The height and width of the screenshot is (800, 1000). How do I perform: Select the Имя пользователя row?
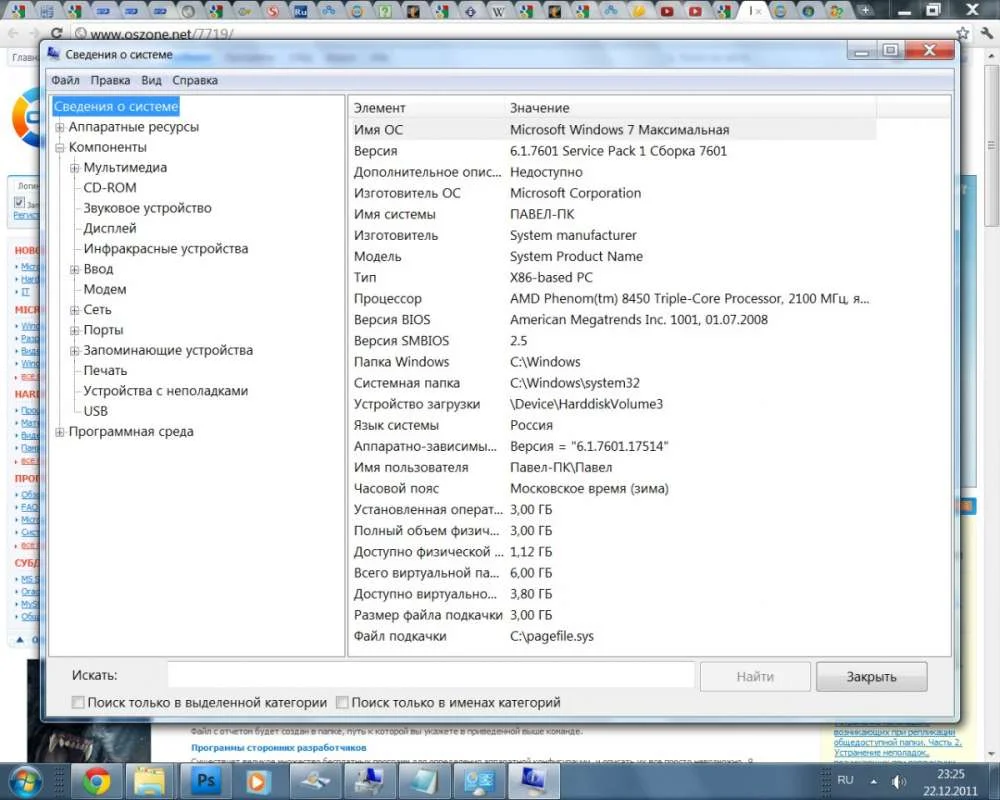(x=614, y=468)
